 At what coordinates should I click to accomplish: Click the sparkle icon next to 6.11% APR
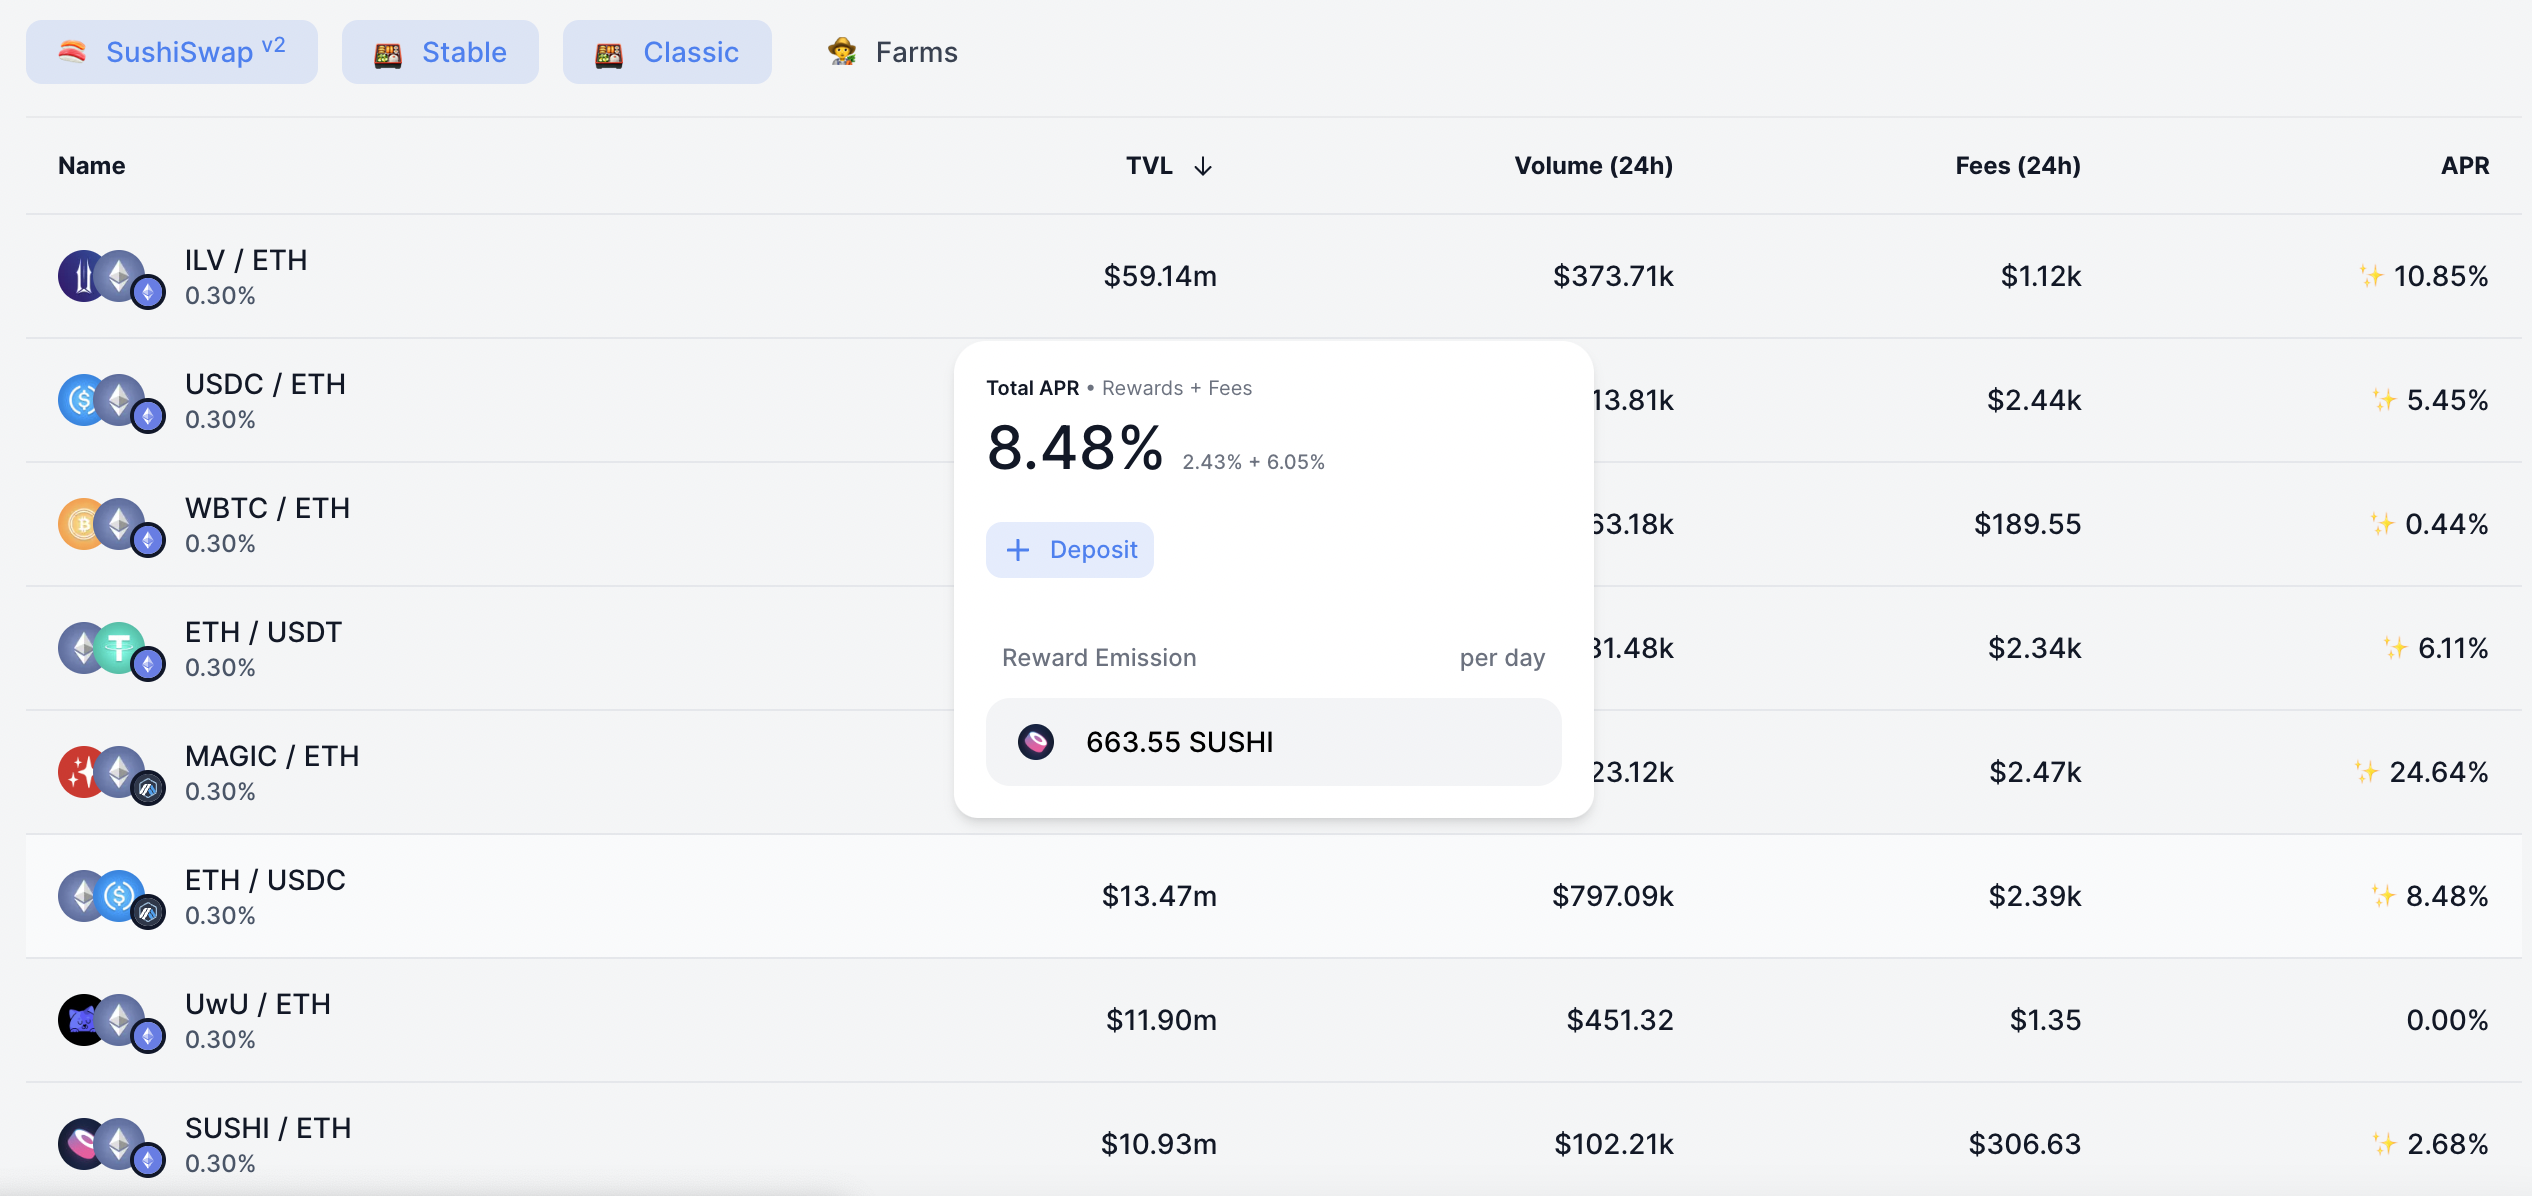click(x=2395, y=647)
